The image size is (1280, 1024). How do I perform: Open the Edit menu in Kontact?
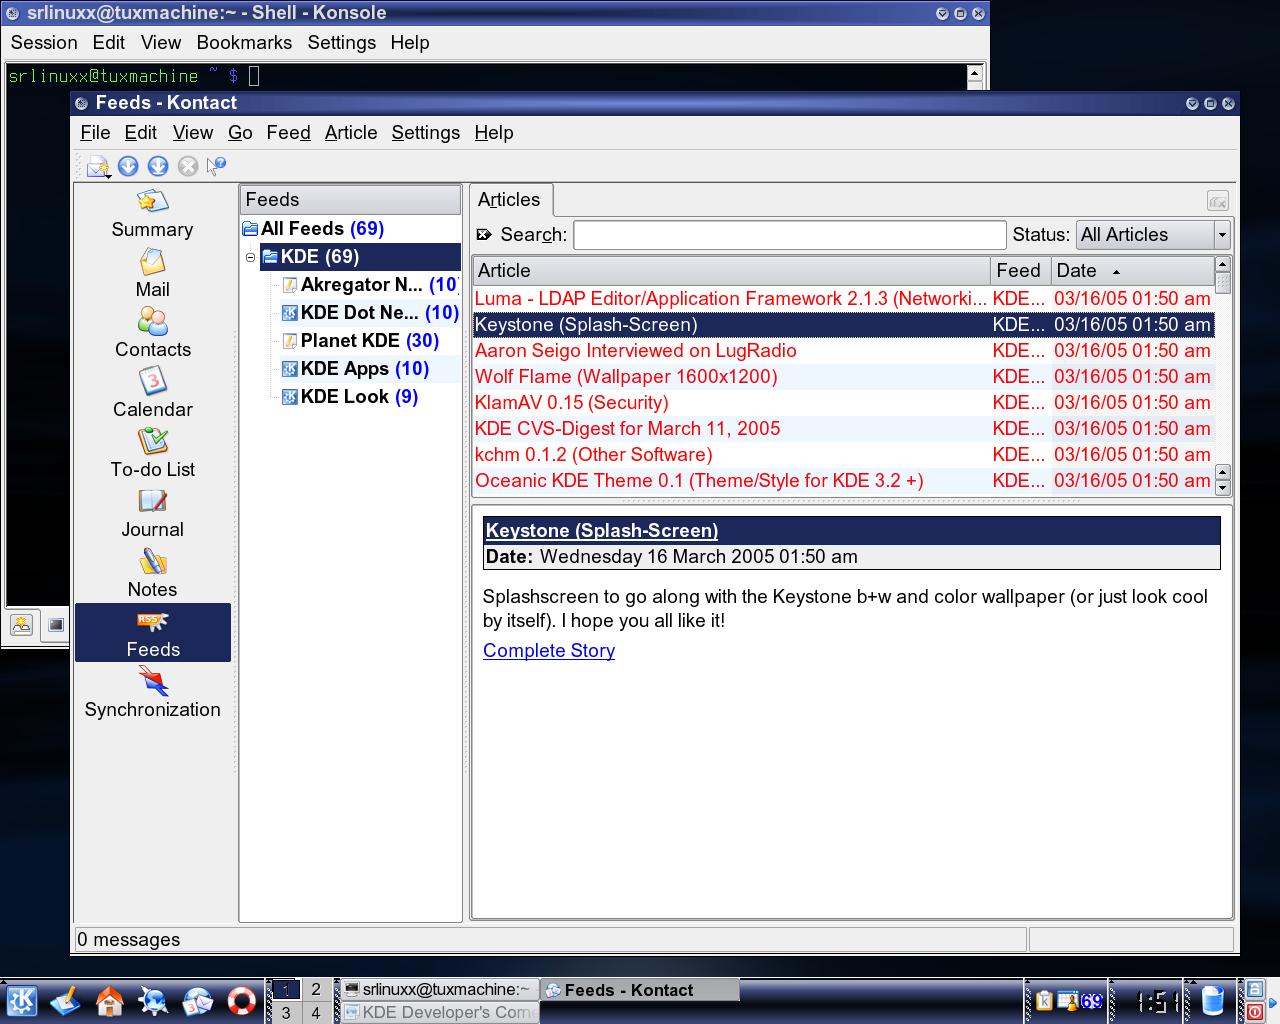[140, 133]
